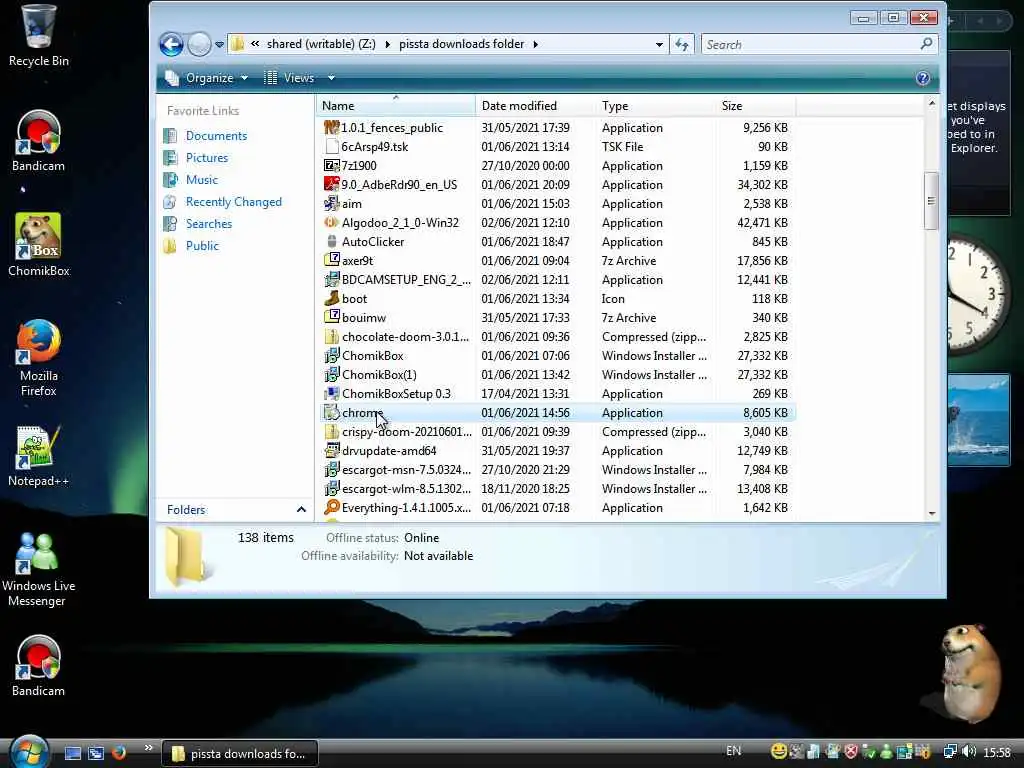Select the Algodoo_2_1_0-Win32 file icon
The width and height of the screenshot is (1024, 768).
332,223
